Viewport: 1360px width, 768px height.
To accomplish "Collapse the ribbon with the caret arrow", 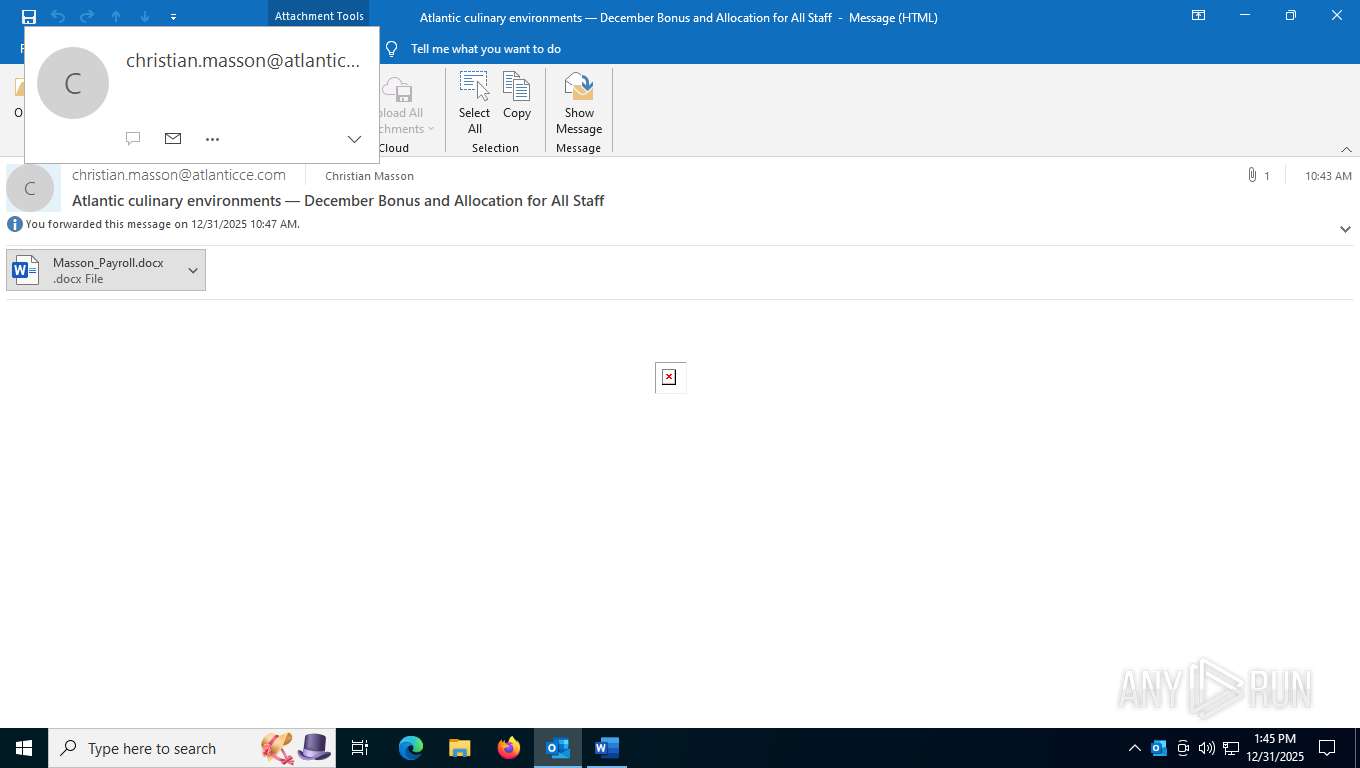I will click(x=1346, y=149).
